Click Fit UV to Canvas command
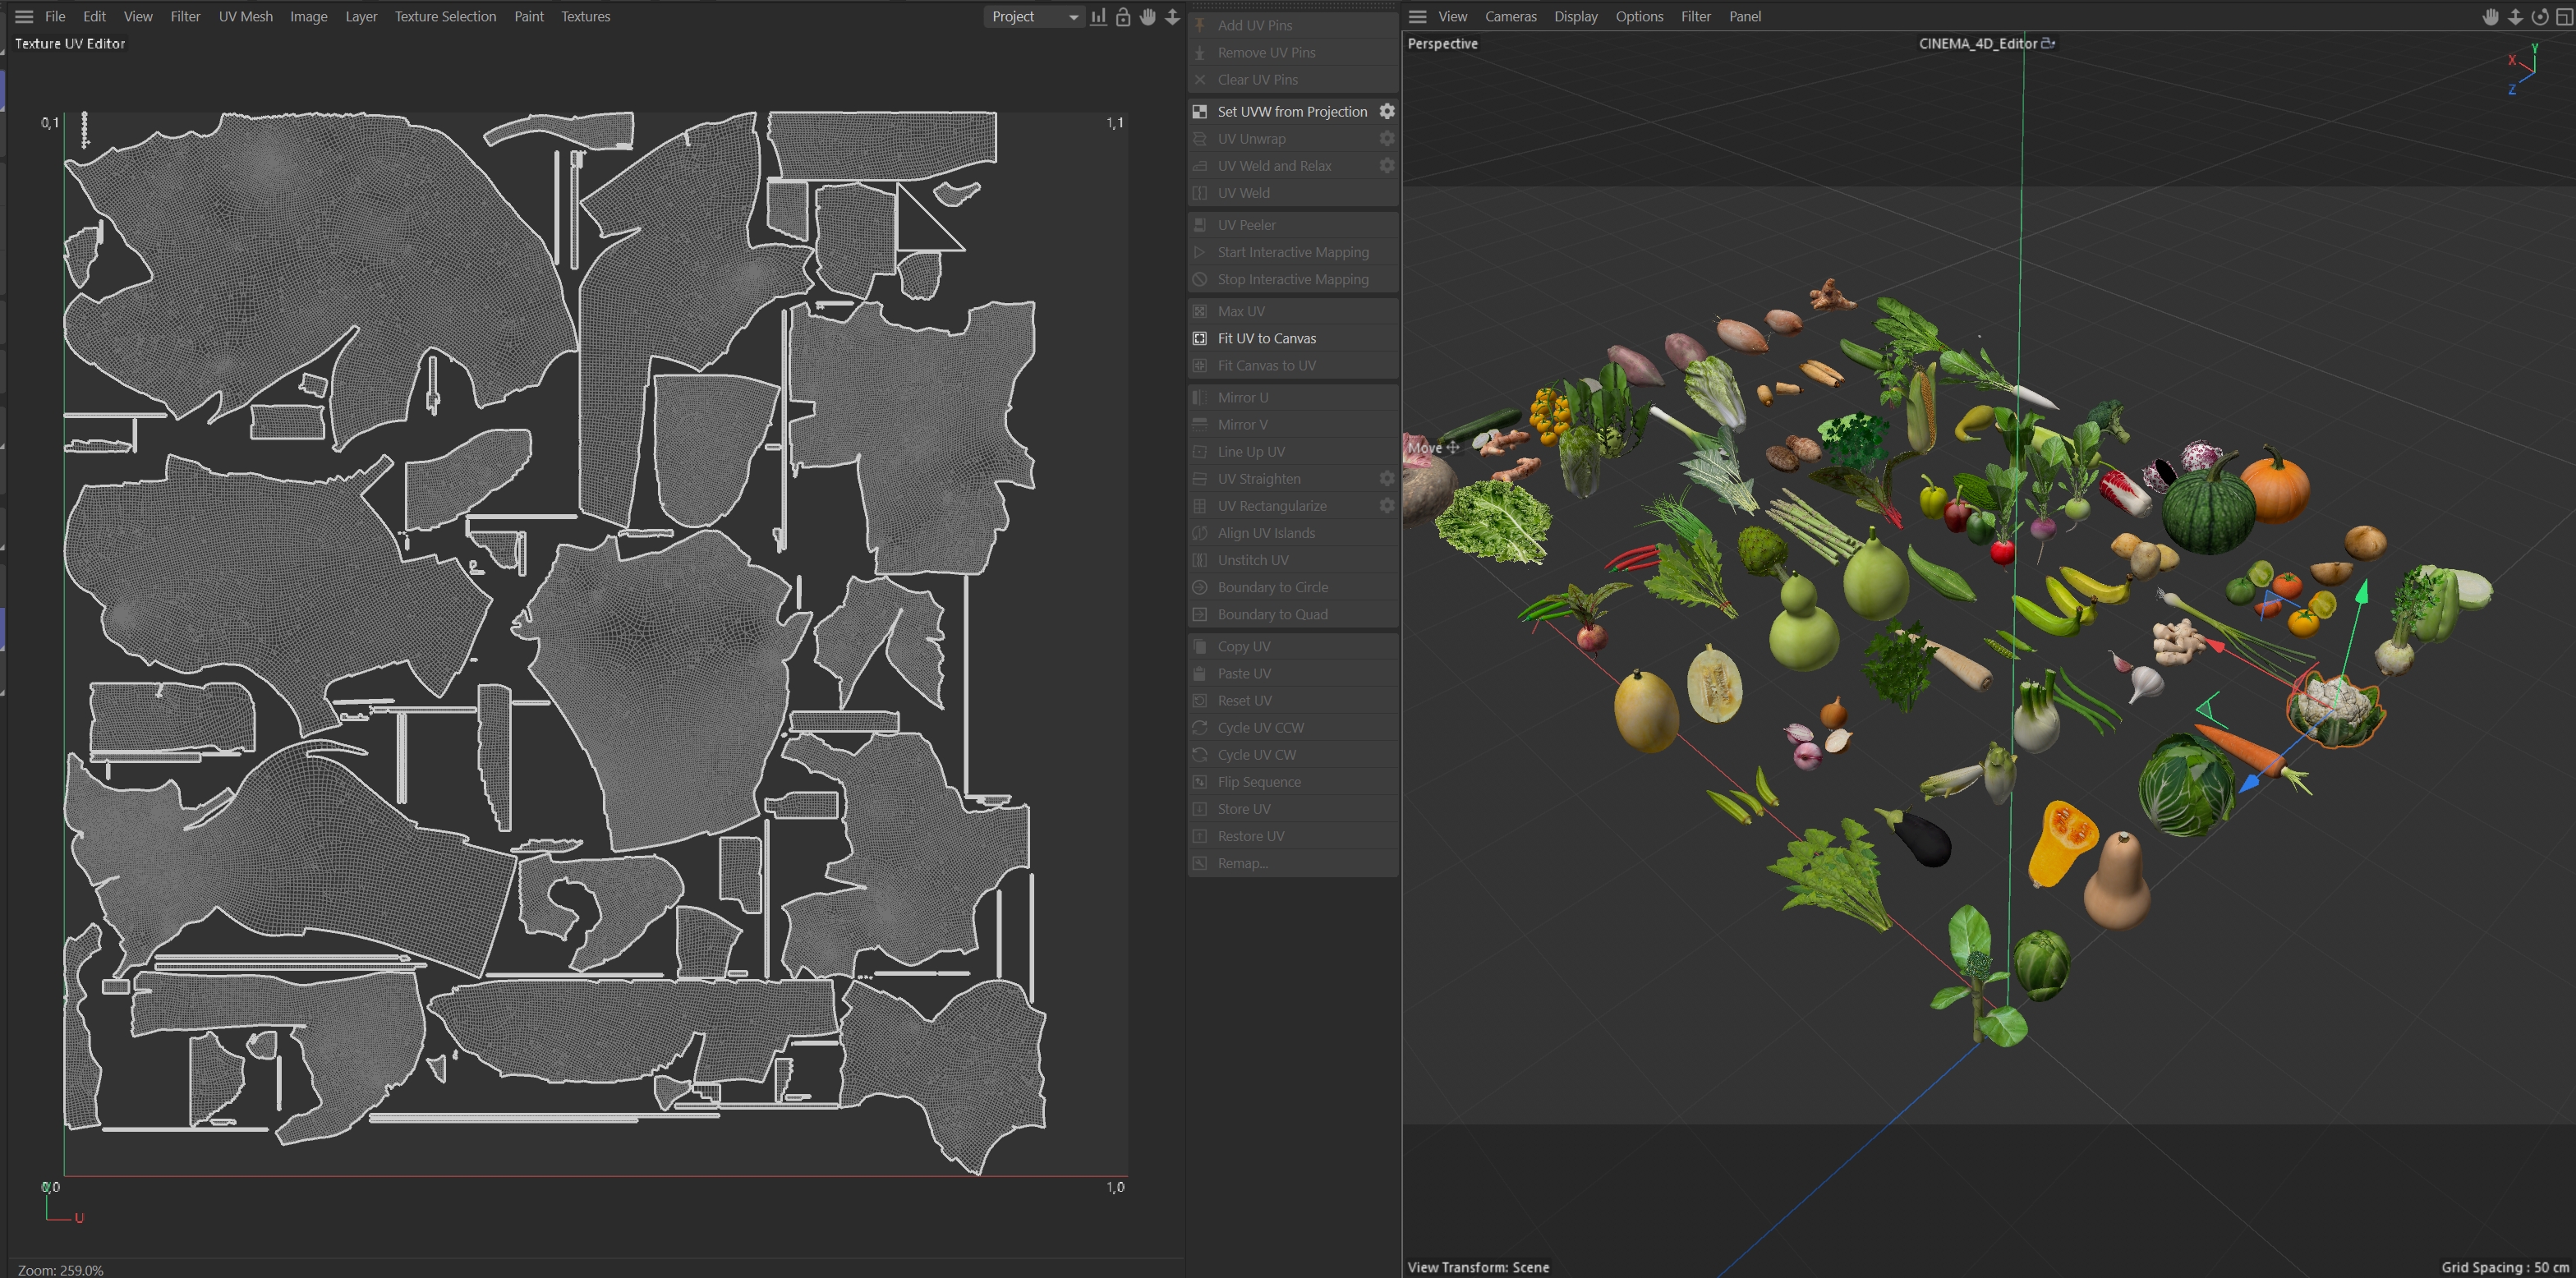This screenshot has width=2576, height=1278. pyautogui.click(x=1266, y=338)
